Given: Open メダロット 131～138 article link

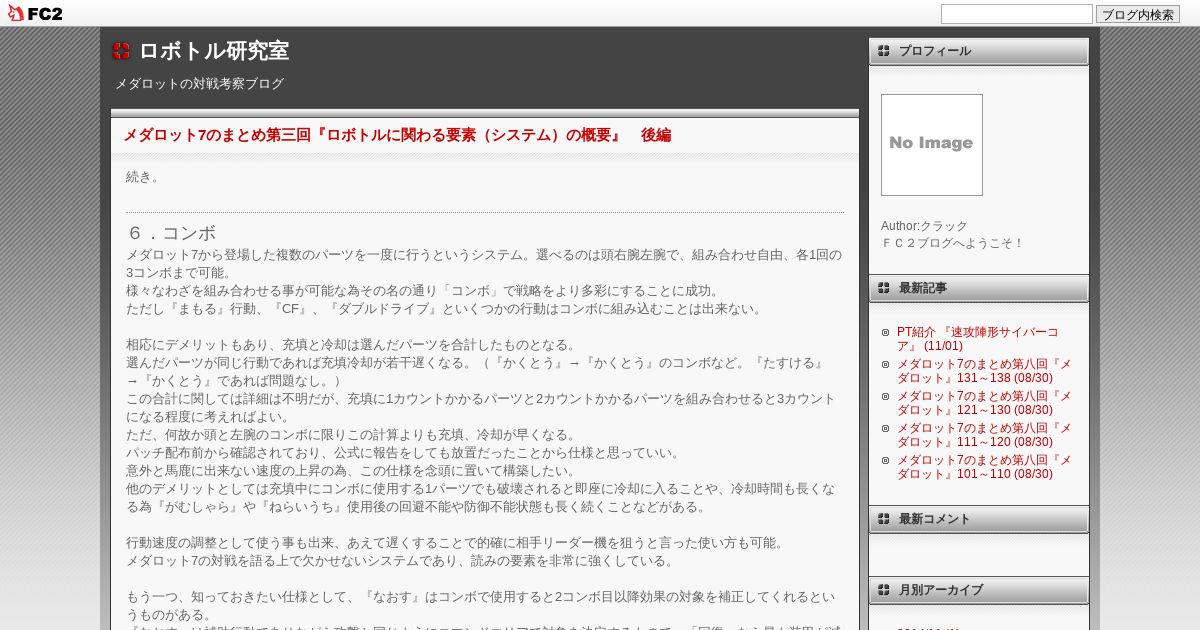Looking at the screenshot, I should click(x=984, y=371).
